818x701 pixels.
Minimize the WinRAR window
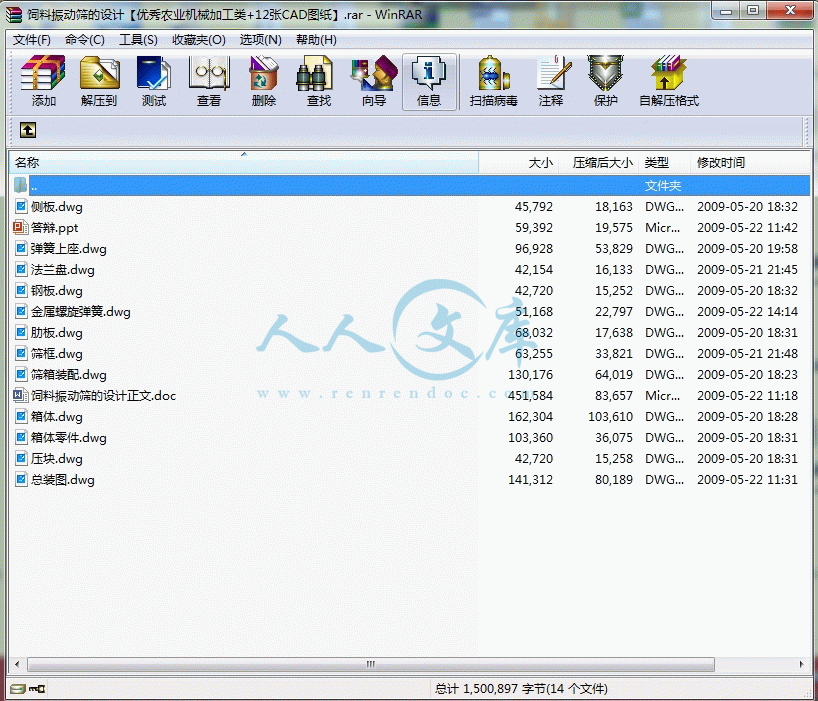726,10
